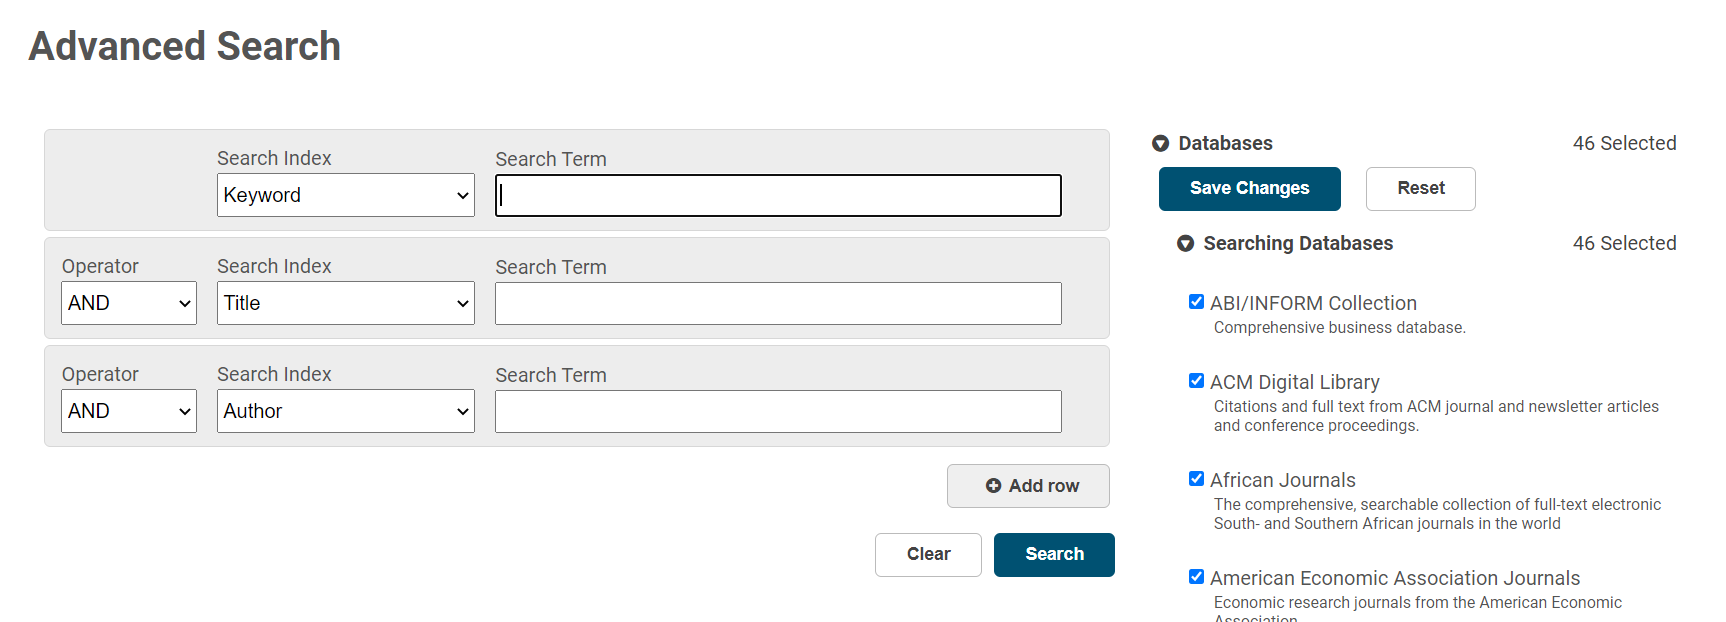1726x622 pixels.
Task: Click Save Changes for databases
Action: pos(1249,189)
